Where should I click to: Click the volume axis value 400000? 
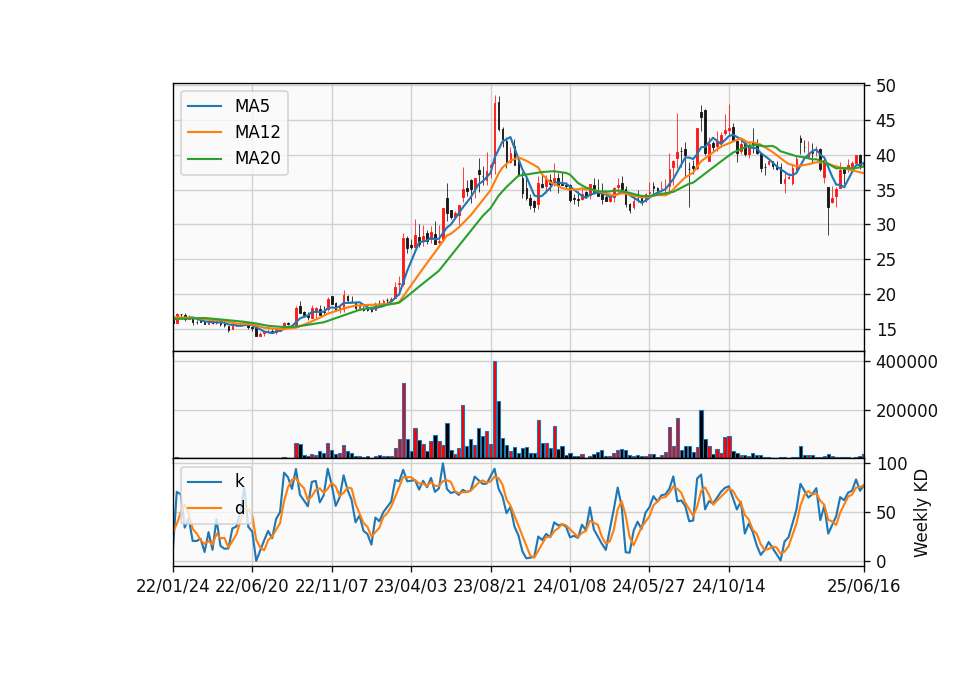(906, 362)
